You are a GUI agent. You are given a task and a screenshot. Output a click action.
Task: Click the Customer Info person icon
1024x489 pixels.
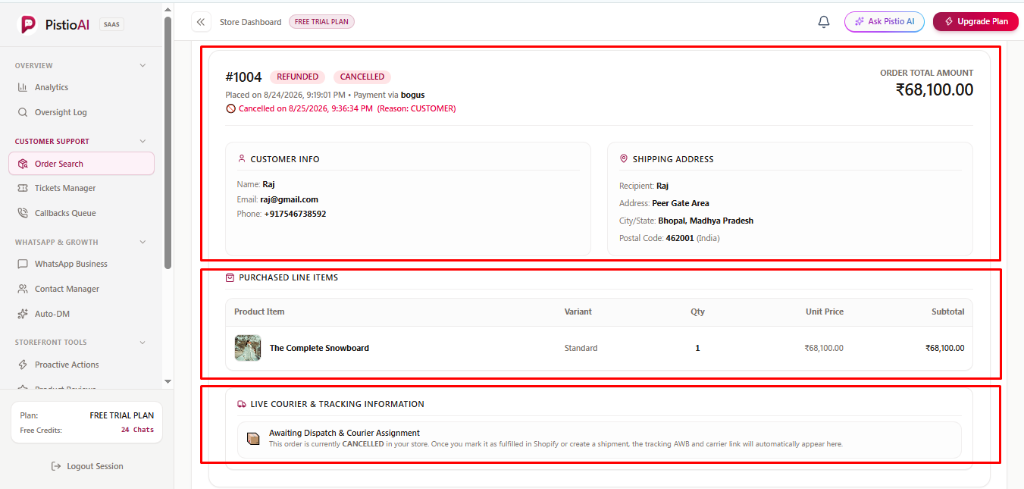(242, 159)
